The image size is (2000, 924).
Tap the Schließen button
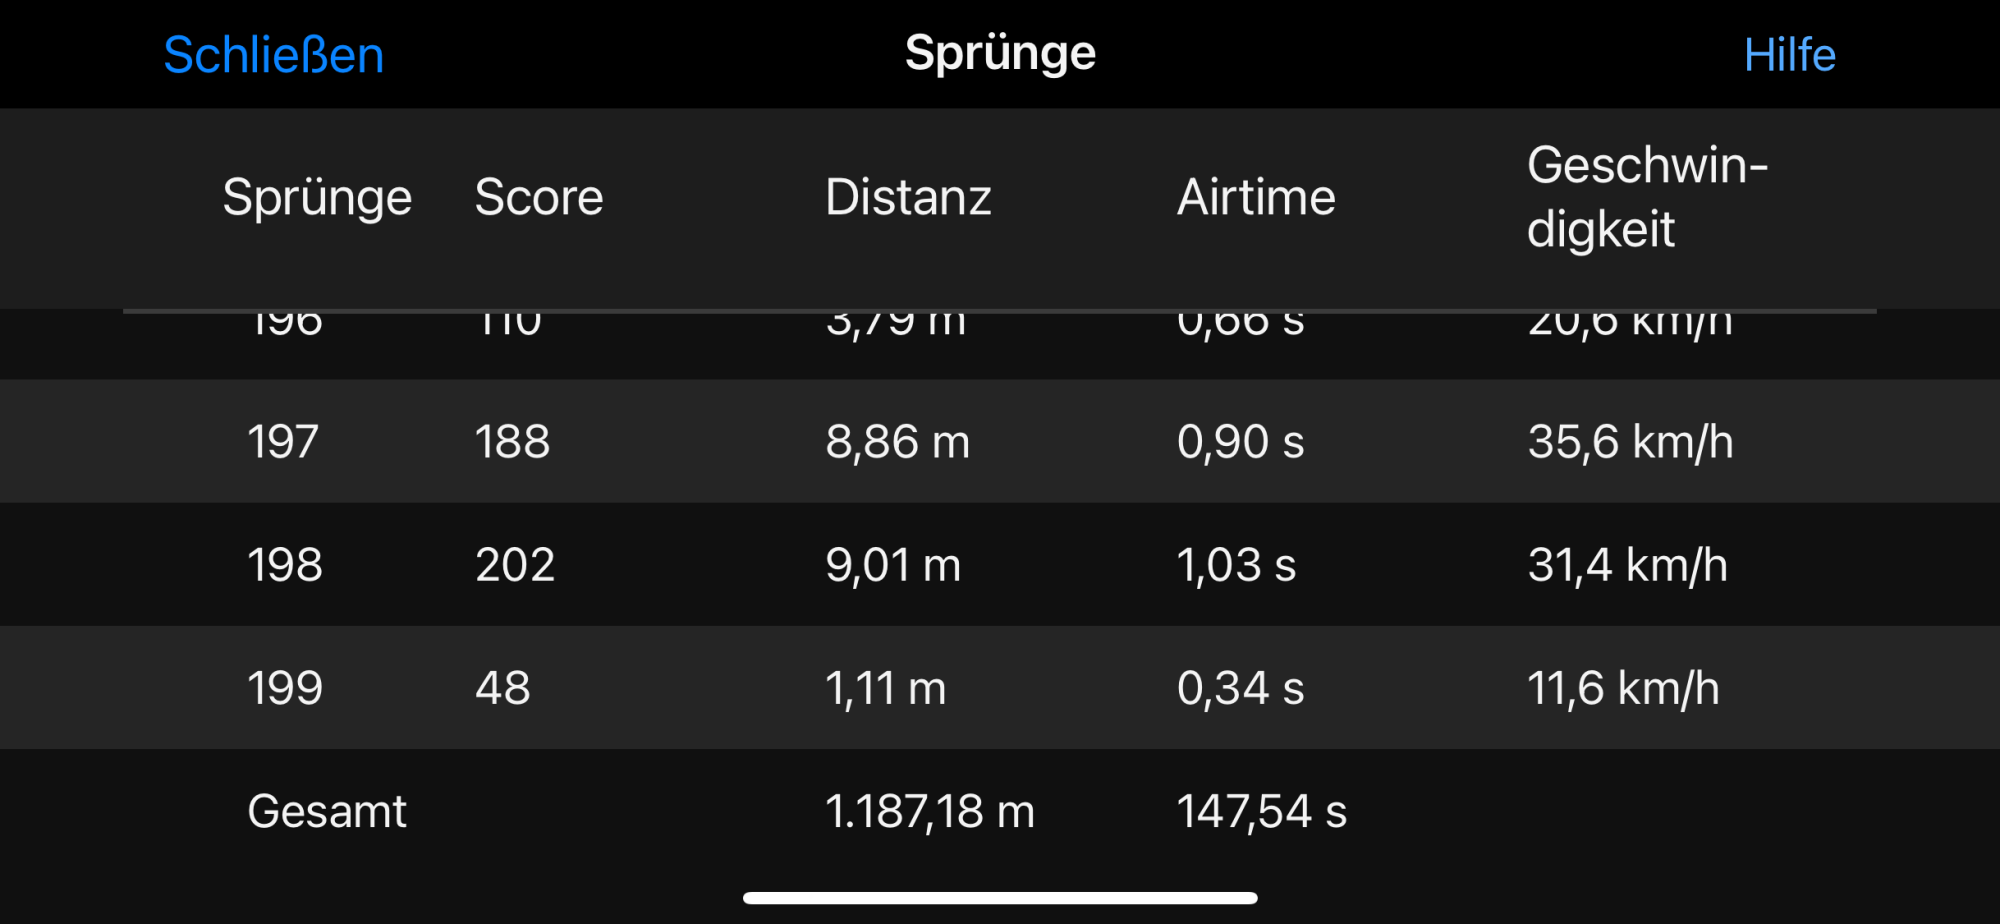(x=274, y=55)
